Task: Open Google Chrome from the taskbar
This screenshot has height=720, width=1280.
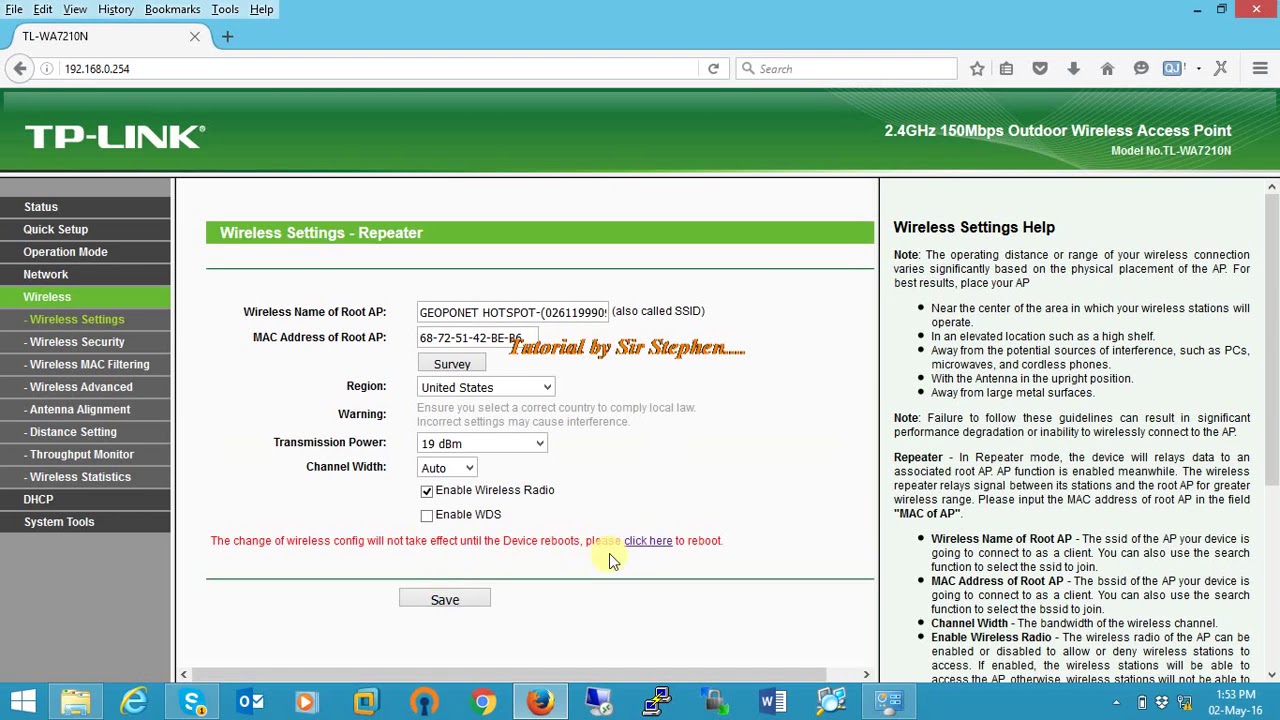Action: tap(483, 701)
